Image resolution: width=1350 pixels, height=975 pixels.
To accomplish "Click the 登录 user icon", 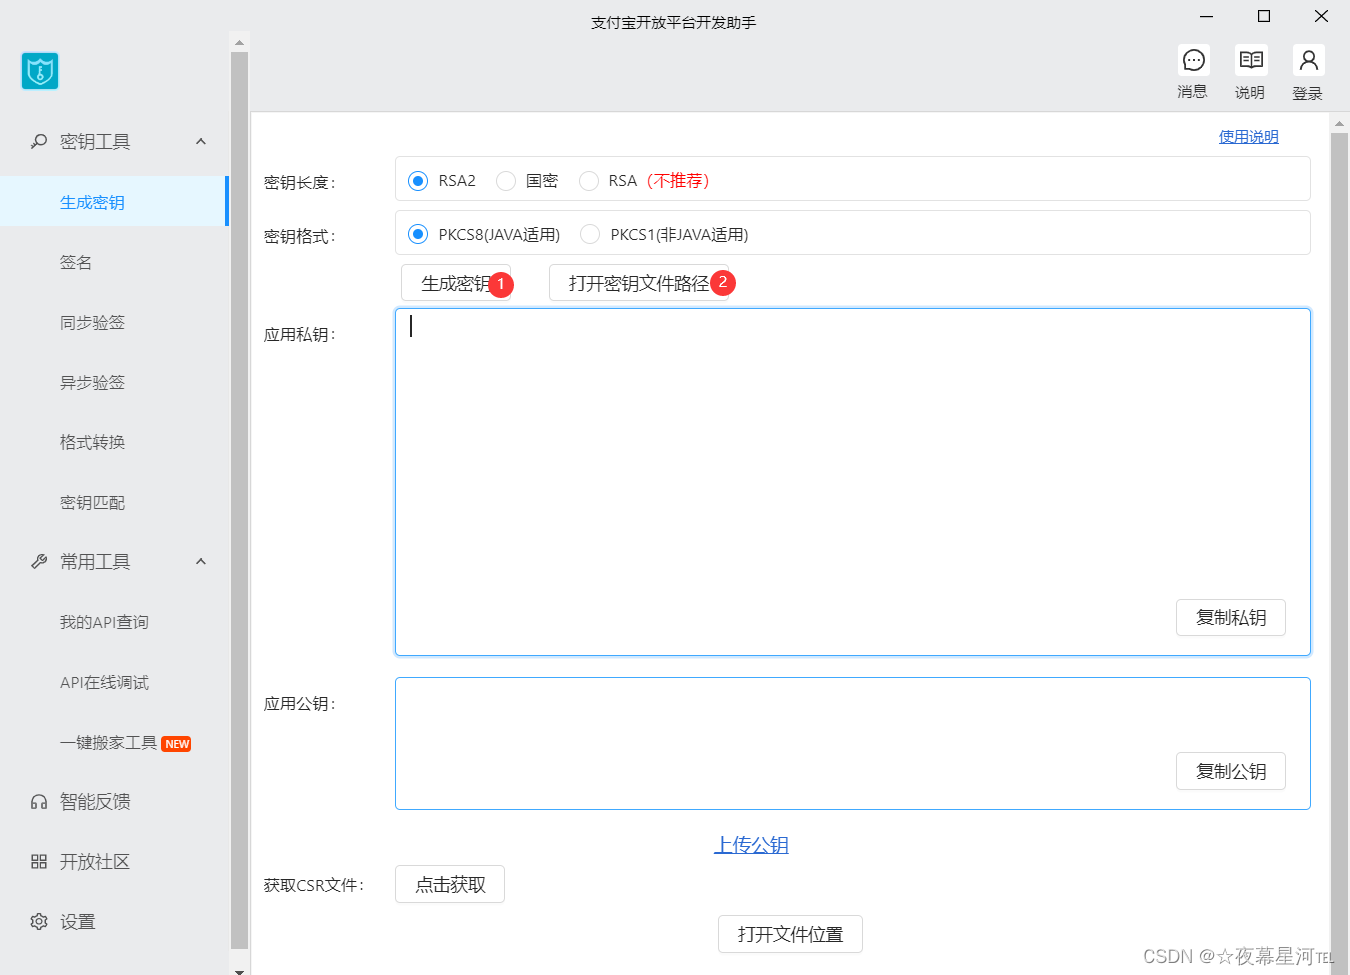I will pyautogui.click(x=1308, y=60).
